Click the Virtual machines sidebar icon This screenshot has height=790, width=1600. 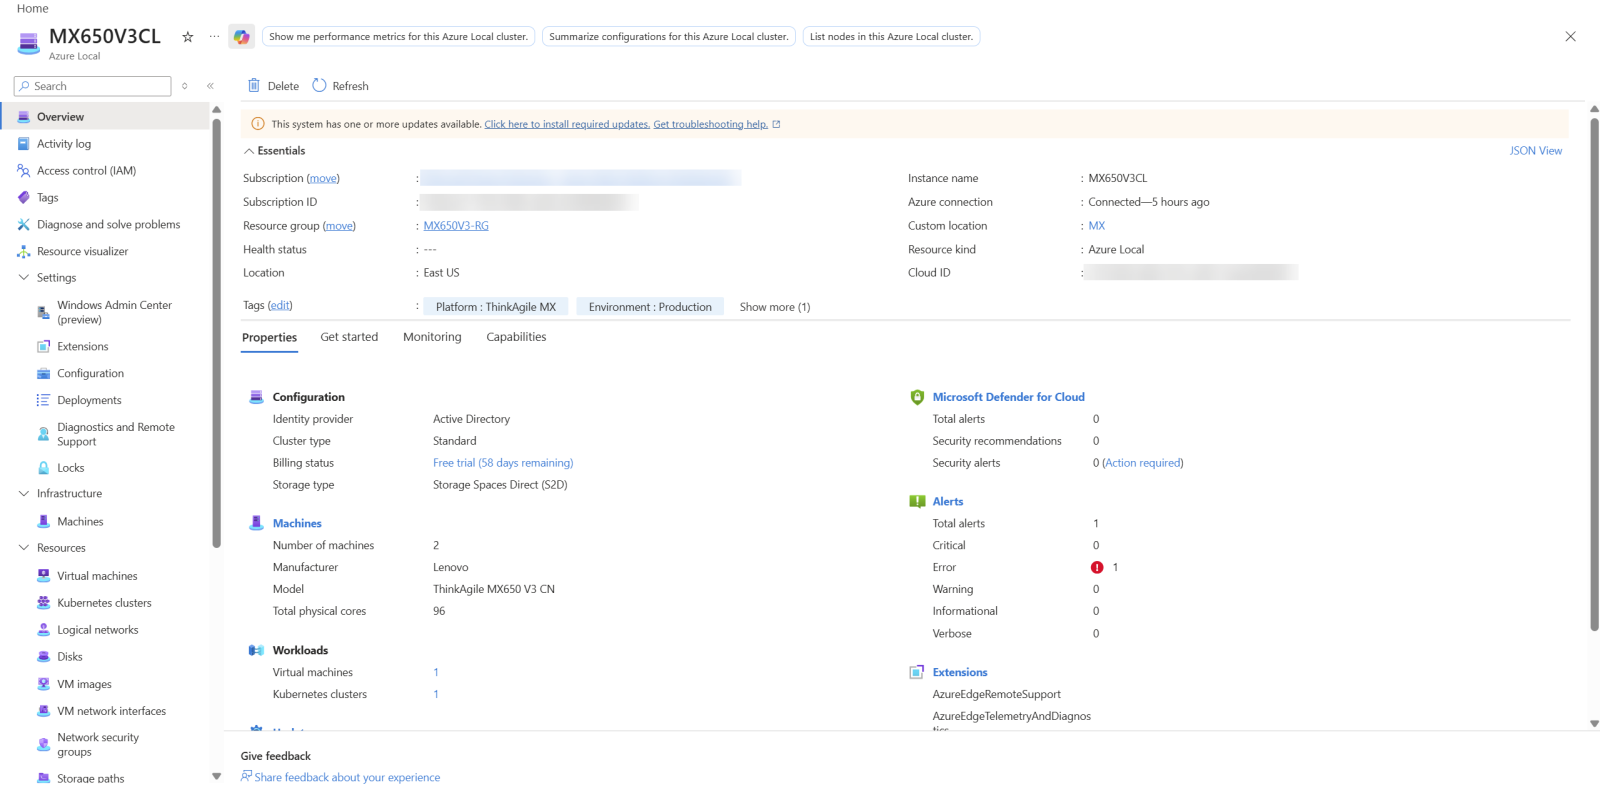tap(44, 576)
